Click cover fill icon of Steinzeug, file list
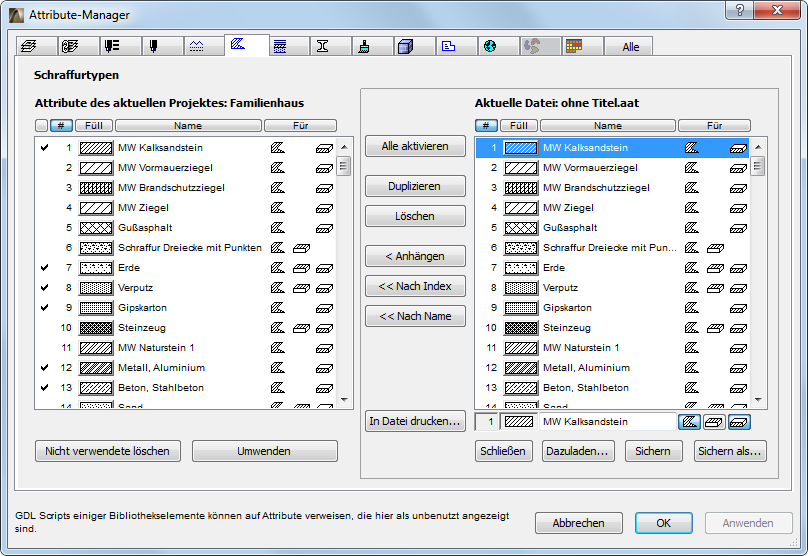The height and width of the screenshot is (556, 808). pos(715,328)
